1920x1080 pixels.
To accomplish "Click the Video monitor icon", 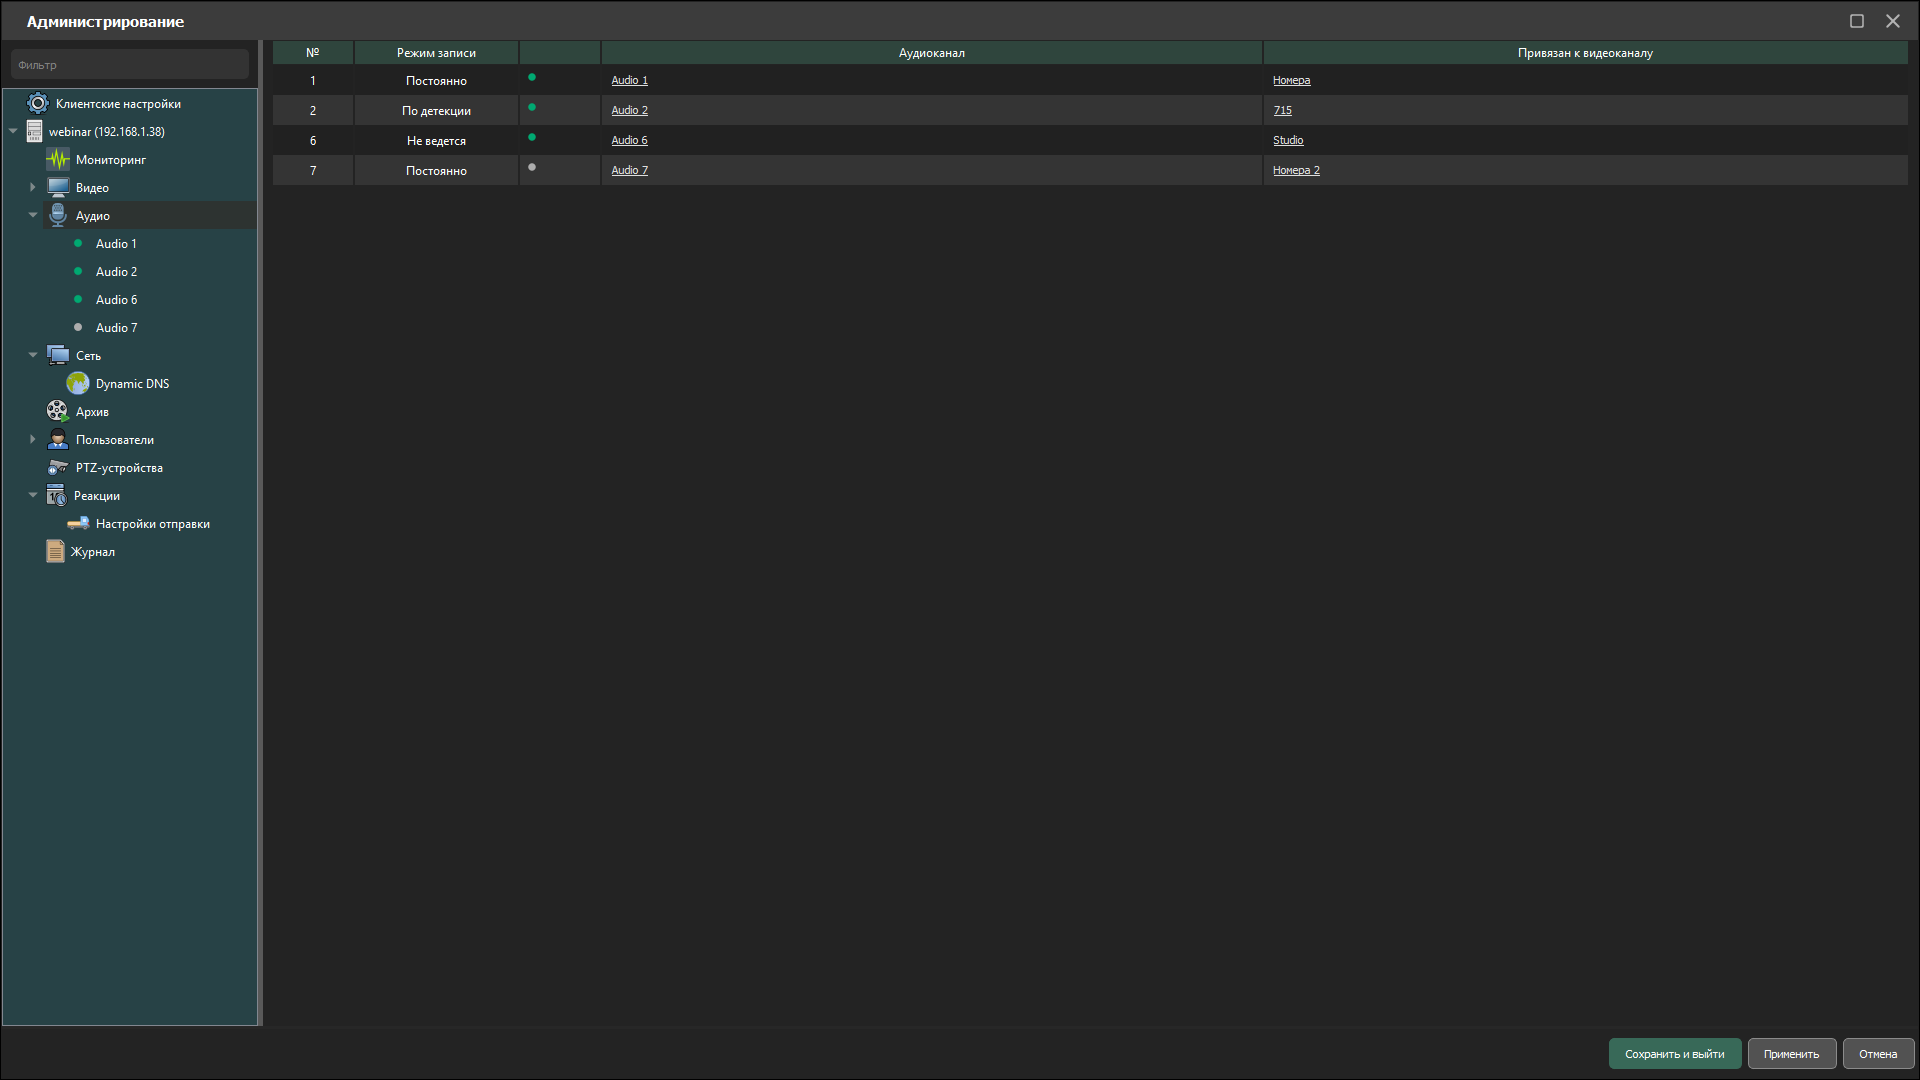I will pyautogui.click(x=58, y=188).
